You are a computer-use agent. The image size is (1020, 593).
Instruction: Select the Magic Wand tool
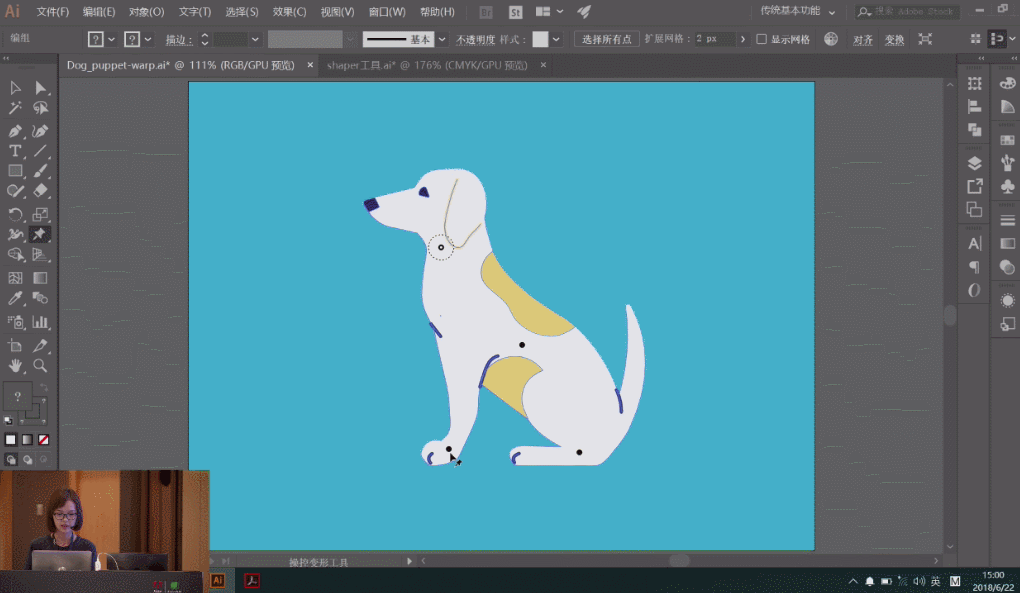[16, 108]
